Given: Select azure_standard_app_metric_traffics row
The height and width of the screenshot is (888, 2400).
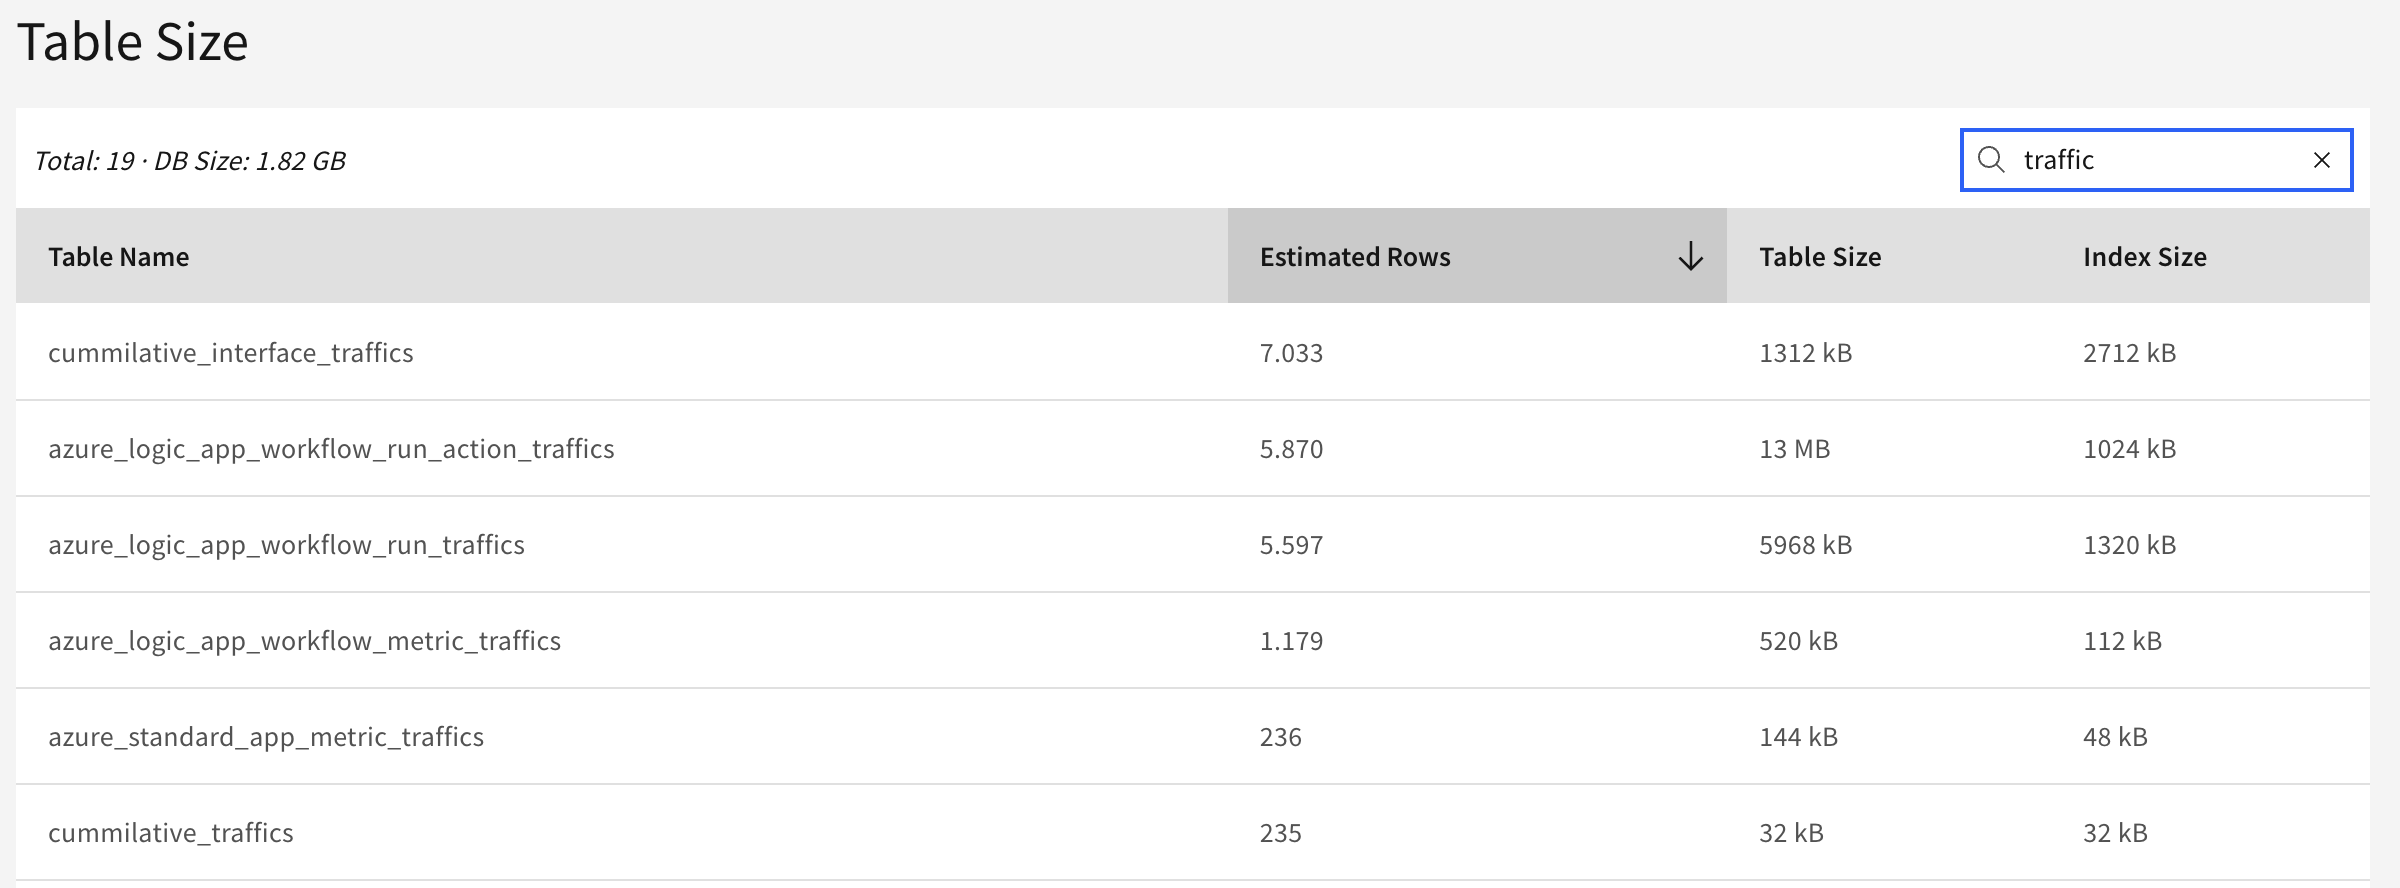Looking at the screenshot, I should (x=1193, y=736).
